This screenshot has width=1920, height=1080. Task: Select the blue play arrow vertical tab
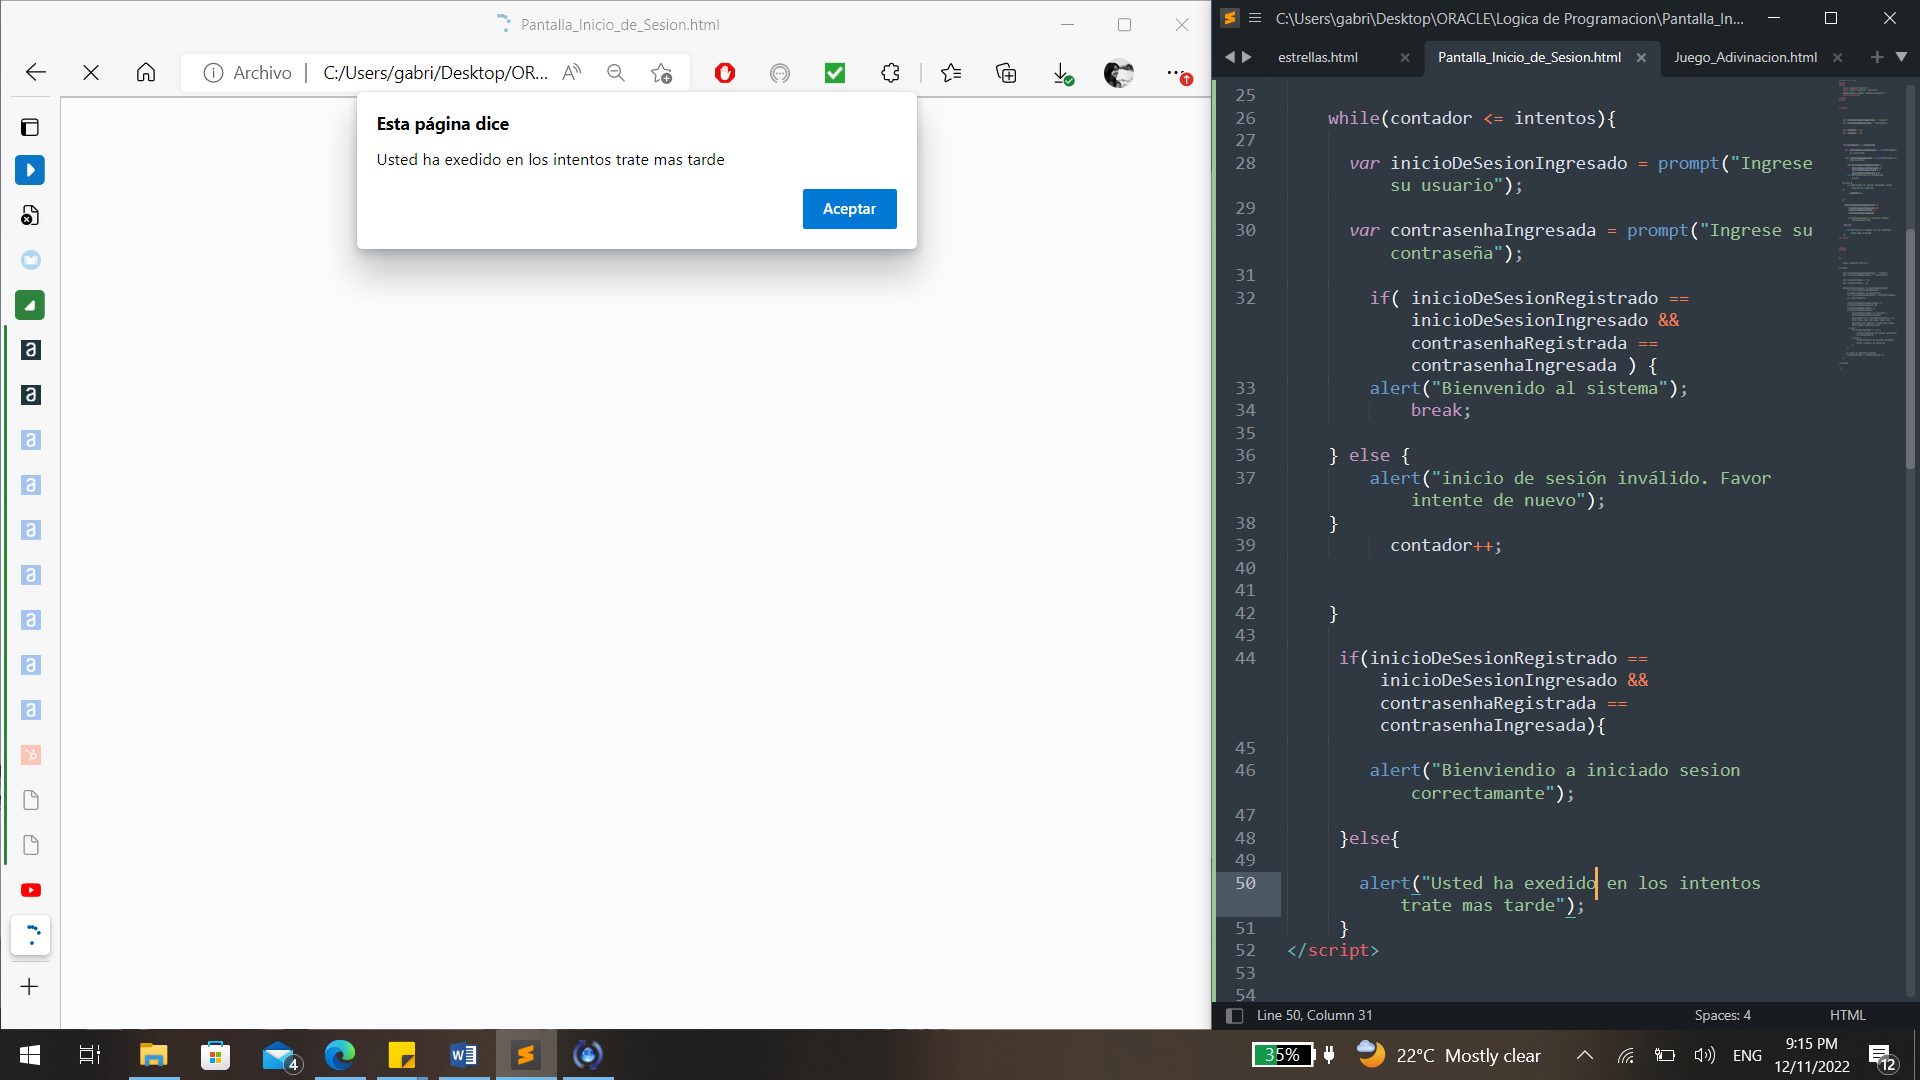tap(30, 170)
